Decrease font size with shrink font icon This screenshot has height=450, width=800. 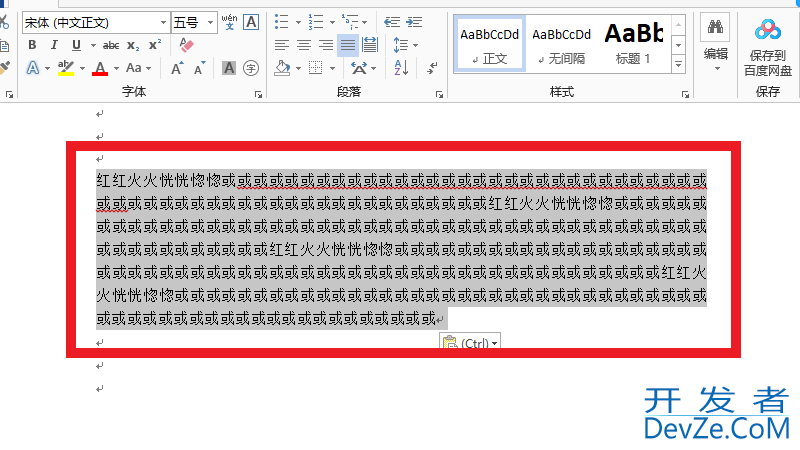coord(199,68)
